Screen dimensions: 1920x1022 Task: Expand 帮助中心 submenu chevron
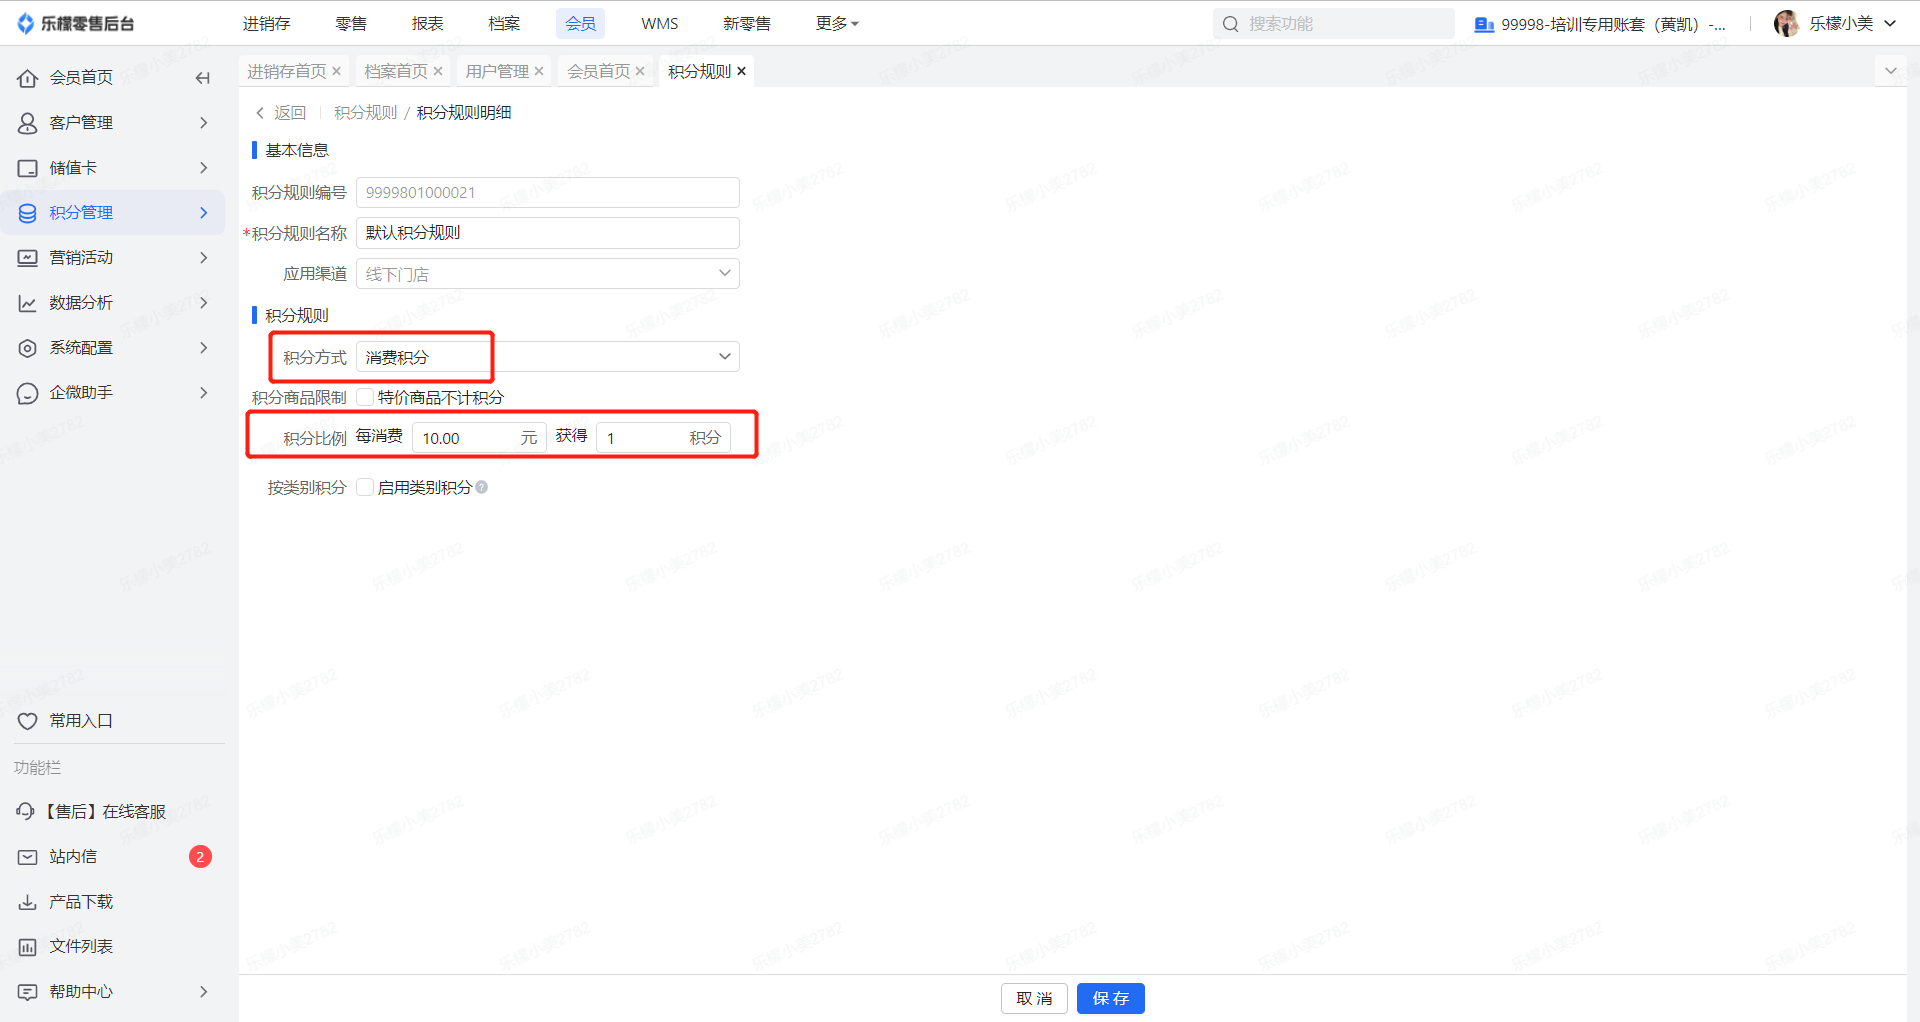point(204,992)
